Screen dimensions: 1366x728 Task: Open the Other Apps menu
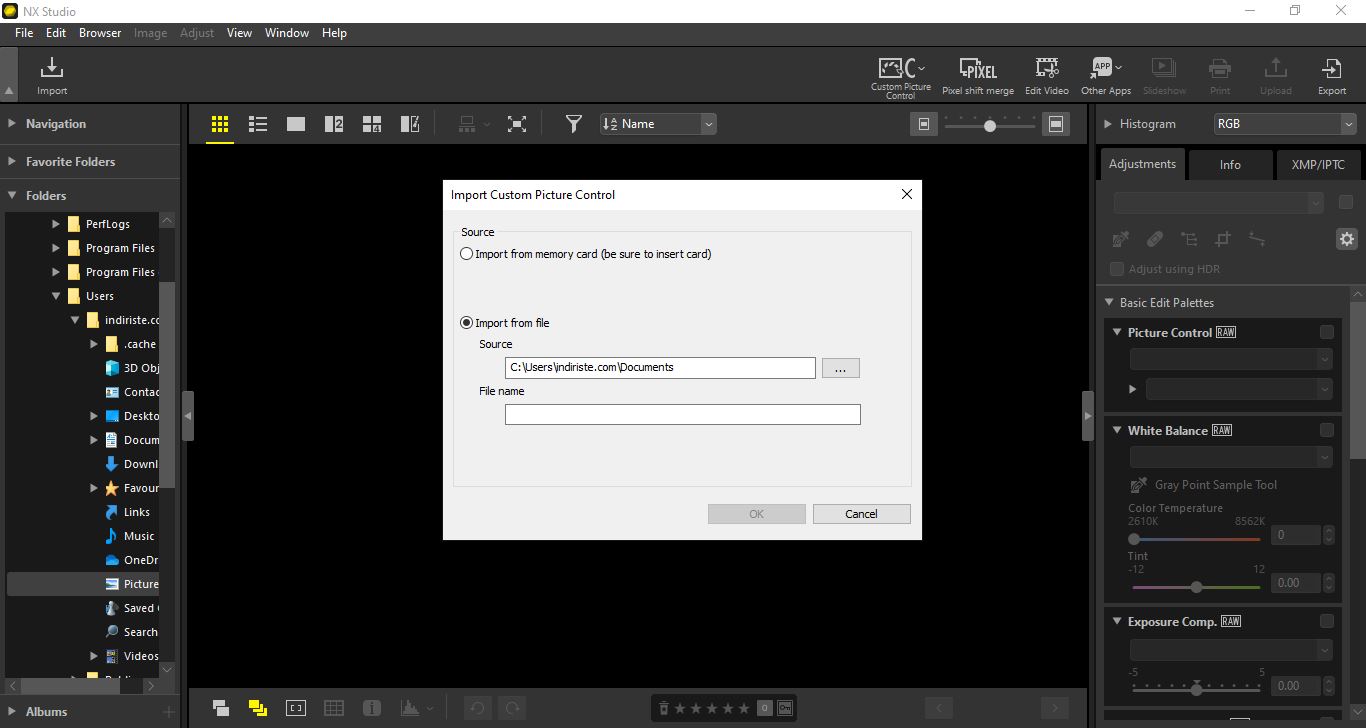point(1105,77)
